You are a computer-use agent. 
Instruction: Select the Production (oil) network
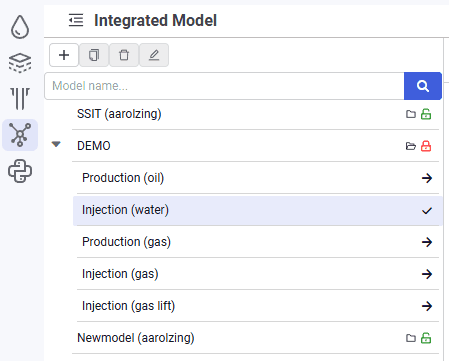click(x=258, y=178)
